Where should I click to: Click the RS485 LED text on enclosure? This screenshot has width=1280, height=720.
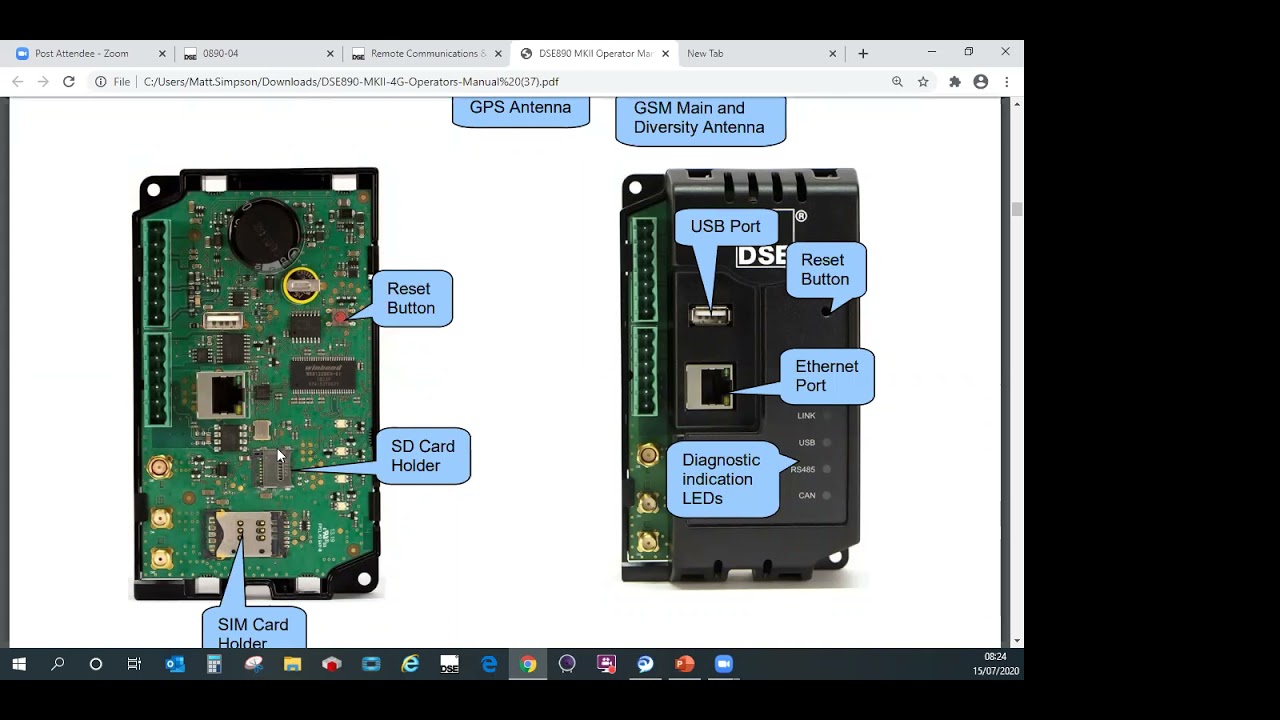point(803,469)
